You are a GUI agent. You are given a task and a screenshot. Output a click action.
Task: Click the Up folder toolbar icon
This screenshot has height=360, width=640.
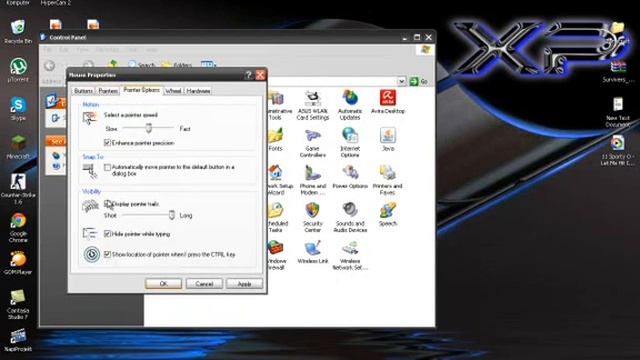113,64
